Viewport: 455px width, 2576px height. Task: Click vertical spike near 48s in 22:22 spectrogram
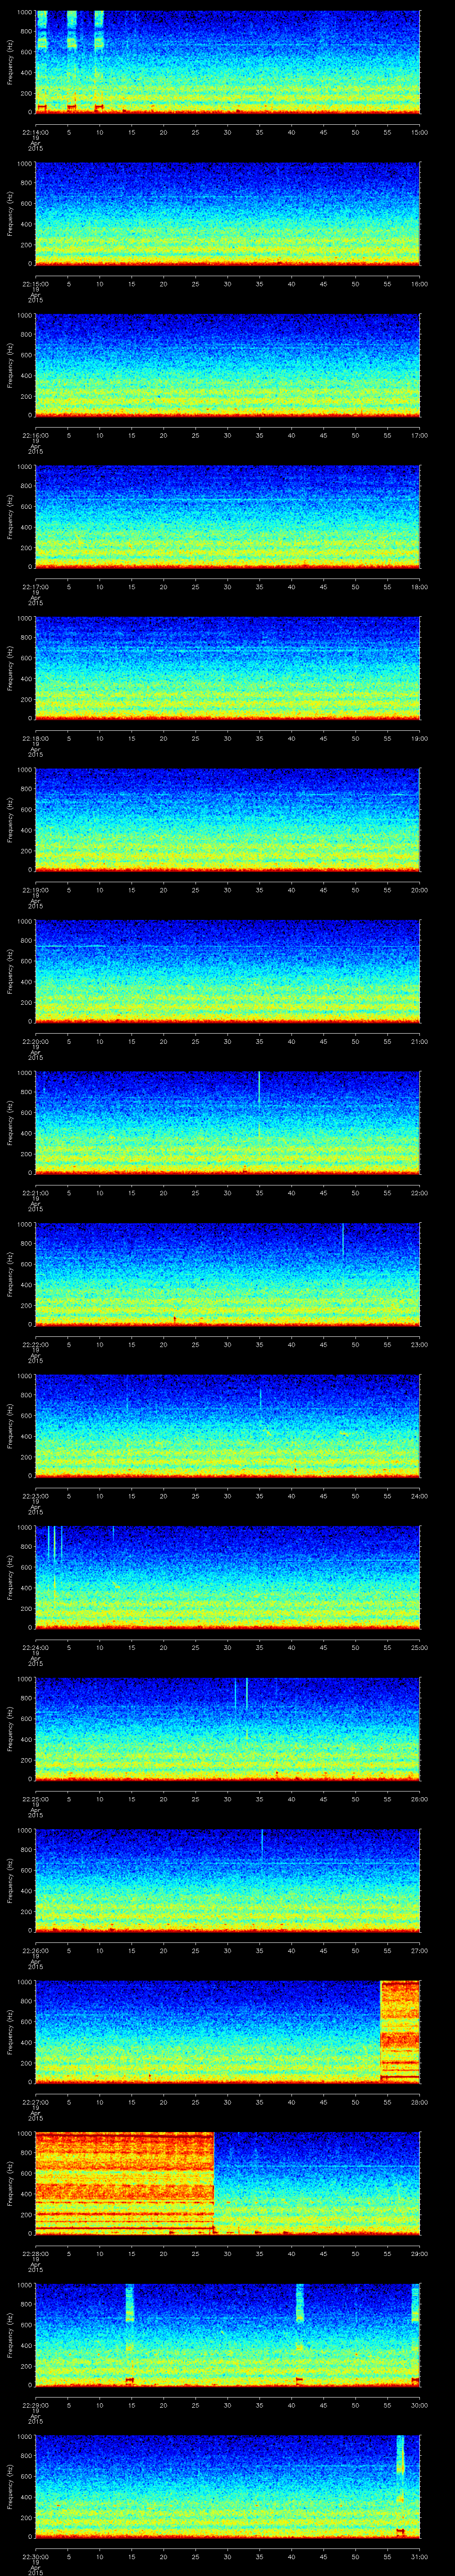[x=343, y=1240]
